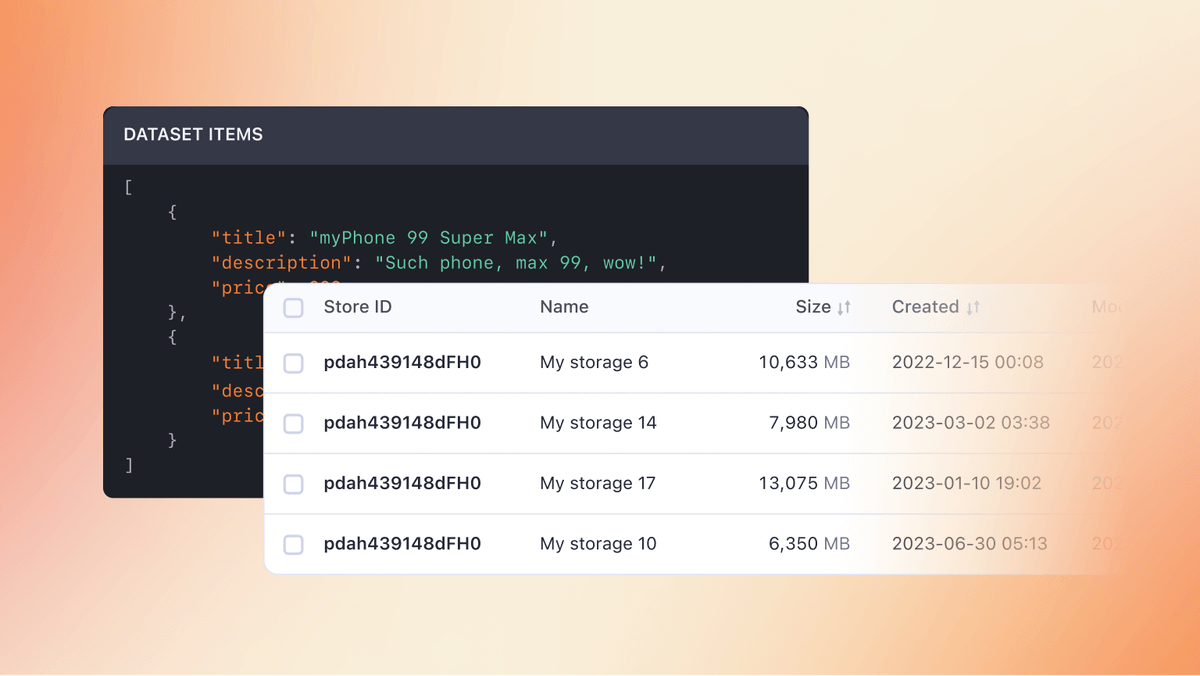The image size is (1200, 676).
Task: Click the Size value 13,075 MB
Action: [x=803, y=484]
